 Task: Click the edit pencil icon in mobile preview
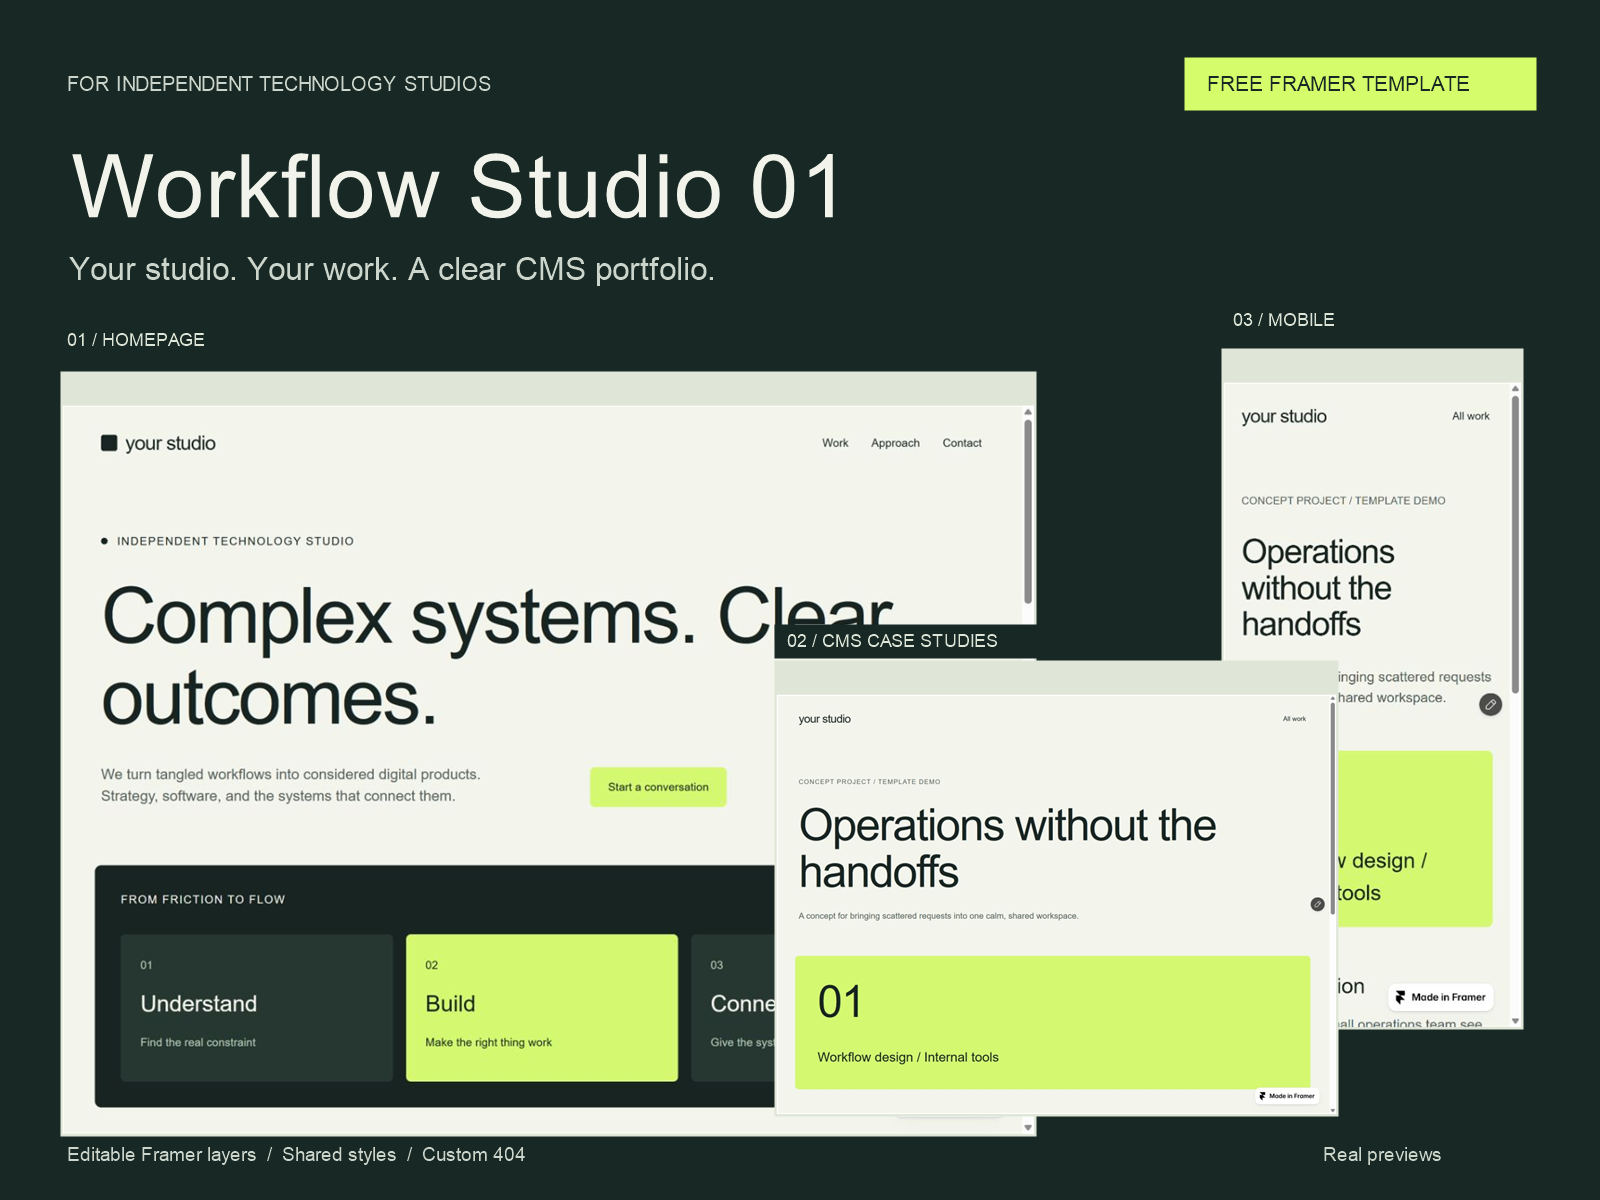pyautogui.click(x=1490, y=705)
